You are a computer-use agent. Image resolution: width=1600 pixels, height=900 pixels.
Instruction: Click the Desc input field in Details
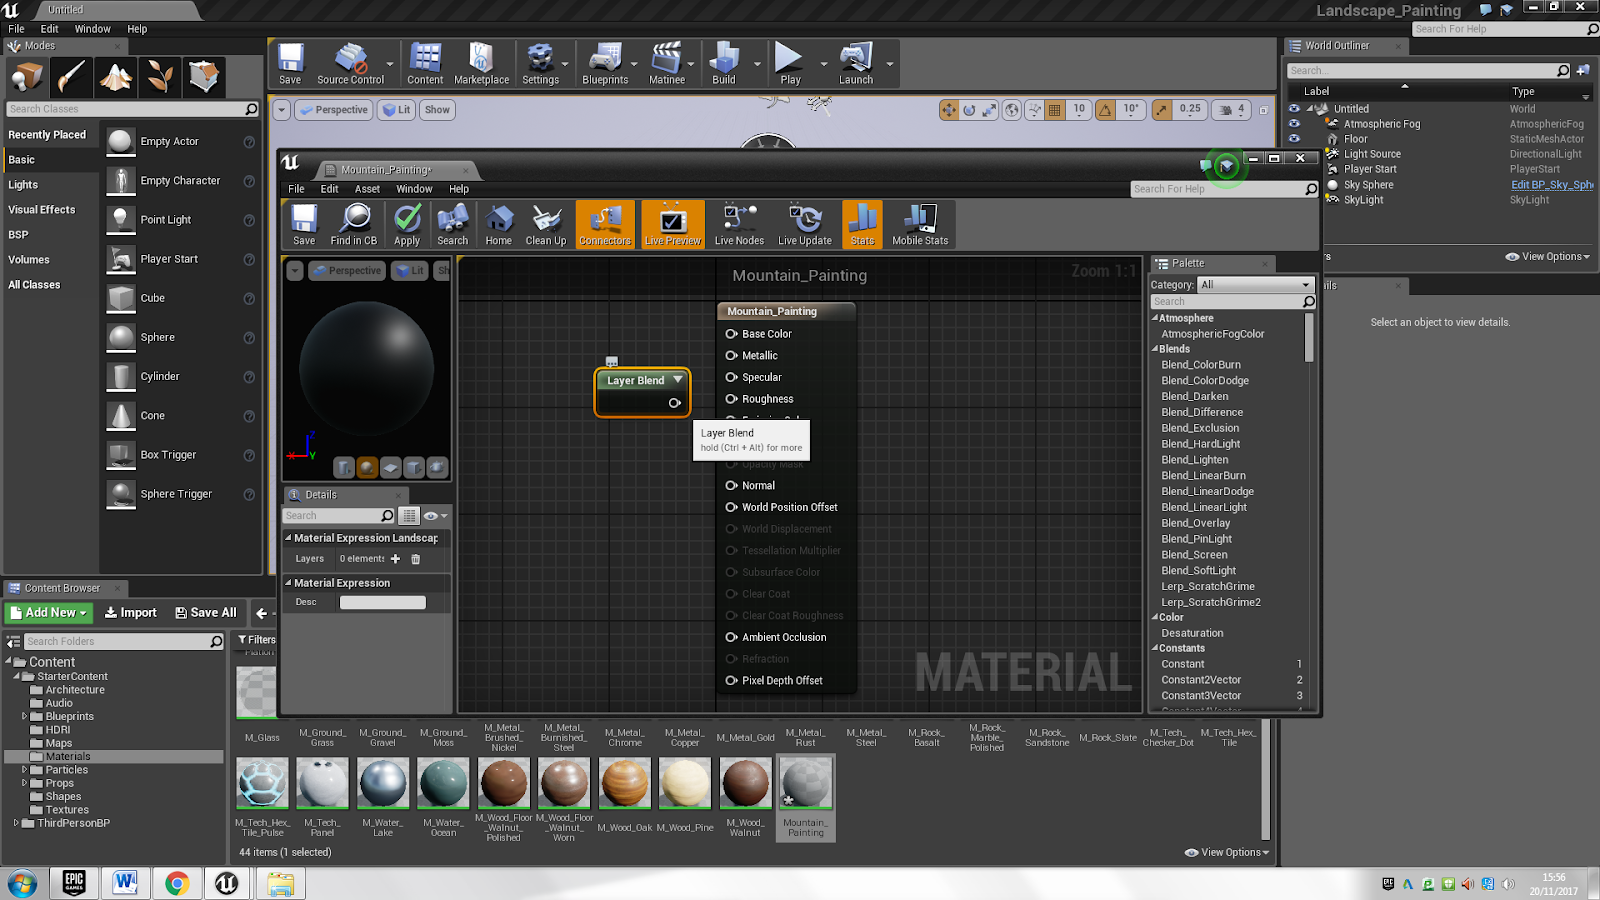tap(383, 602)
